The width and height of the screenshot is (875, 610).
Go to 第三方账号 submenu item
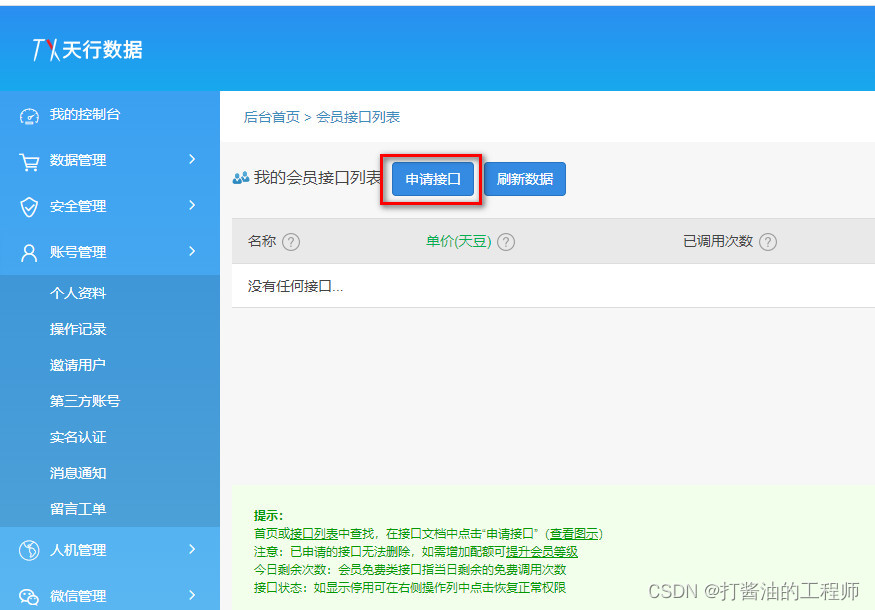[85, 401]
